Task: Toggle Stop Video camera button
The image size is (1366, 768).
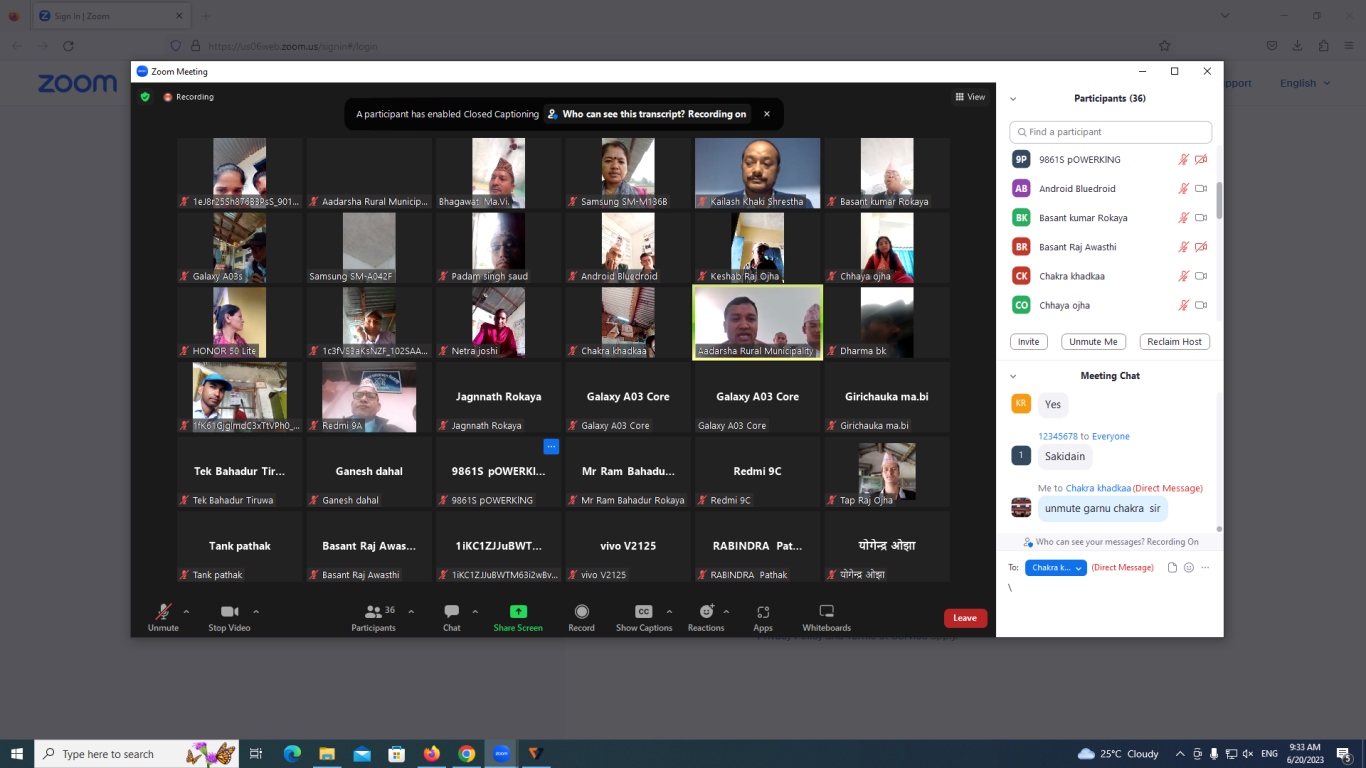Action: point(229,612)
